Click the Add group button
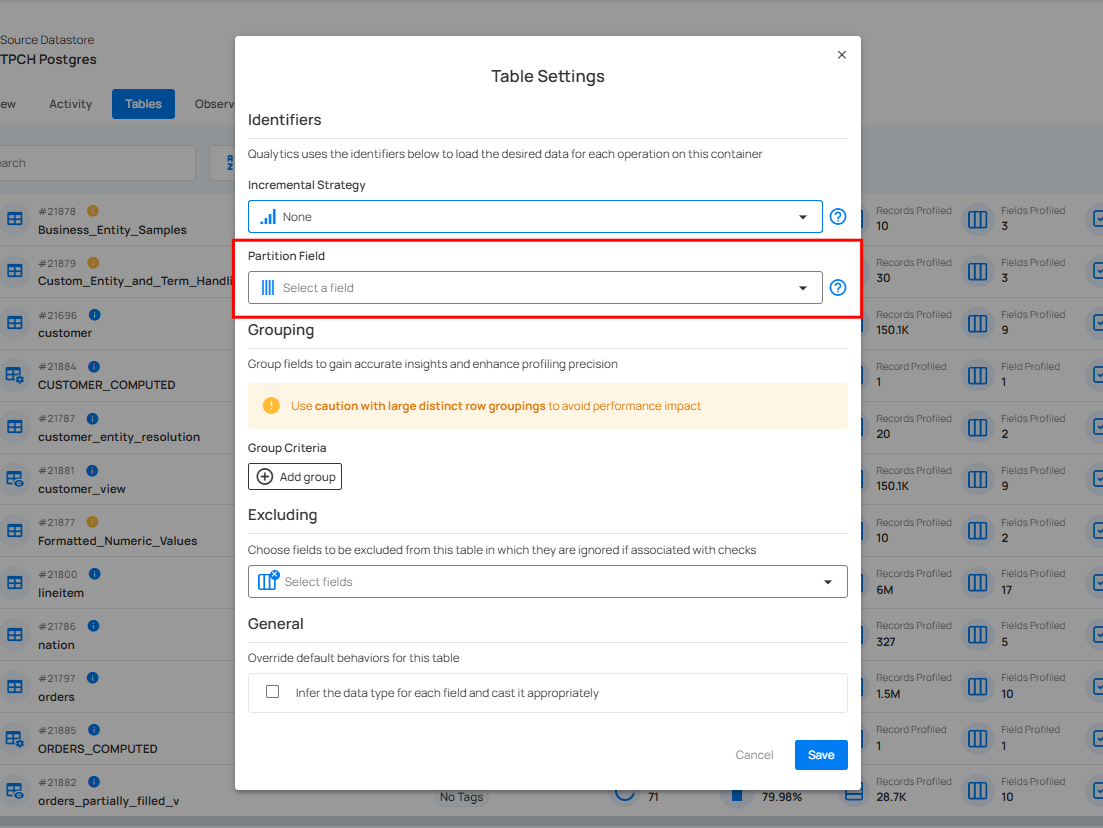Image resolution: width=1103 pixels, height=828 pixels. (295, 477)
